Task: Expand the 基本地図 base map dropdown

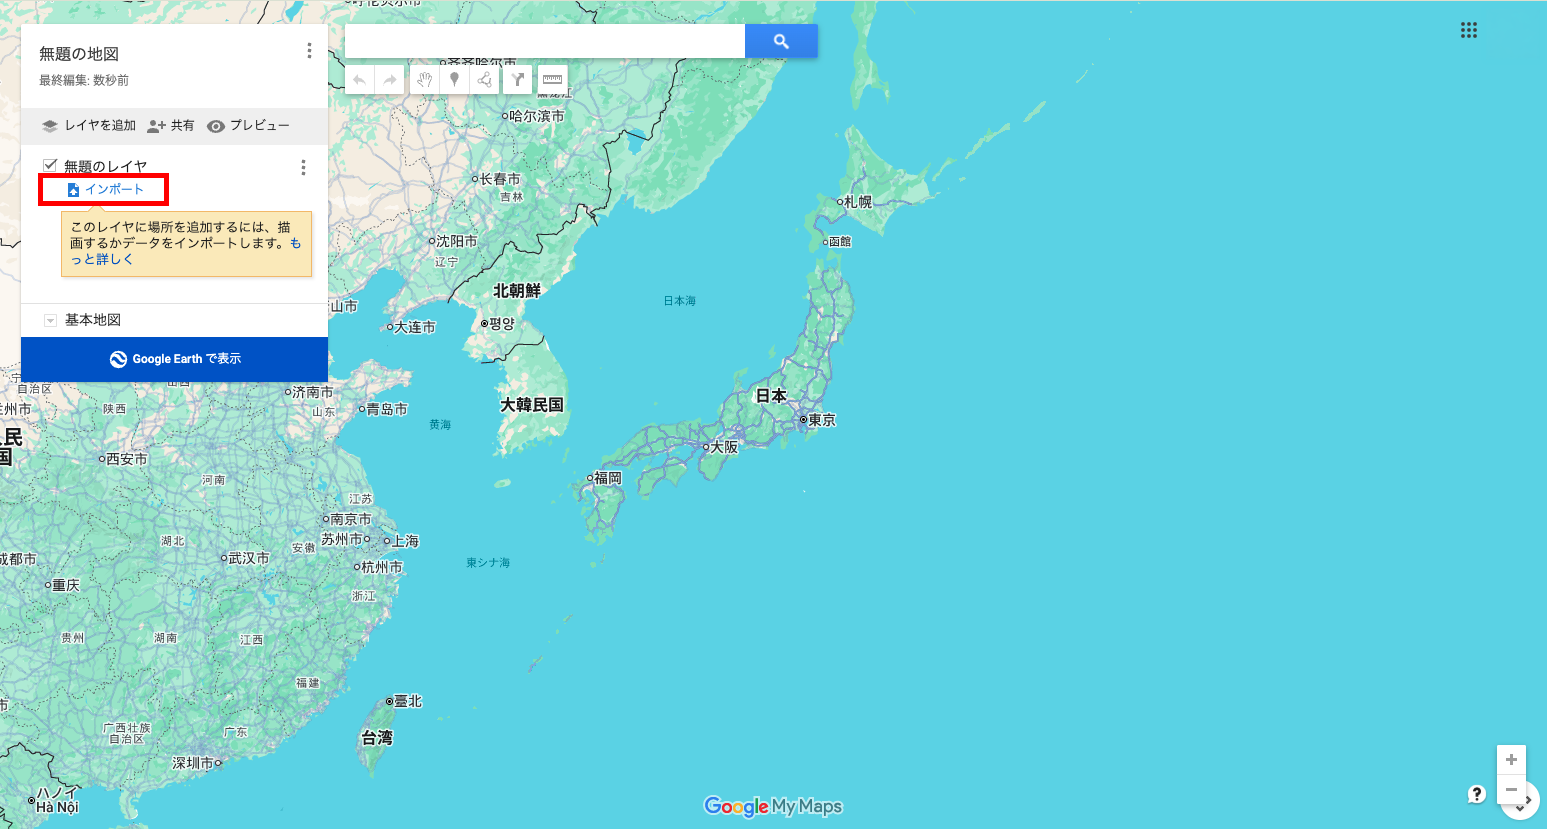Action: pyautogui.click(x=50, y=320)
